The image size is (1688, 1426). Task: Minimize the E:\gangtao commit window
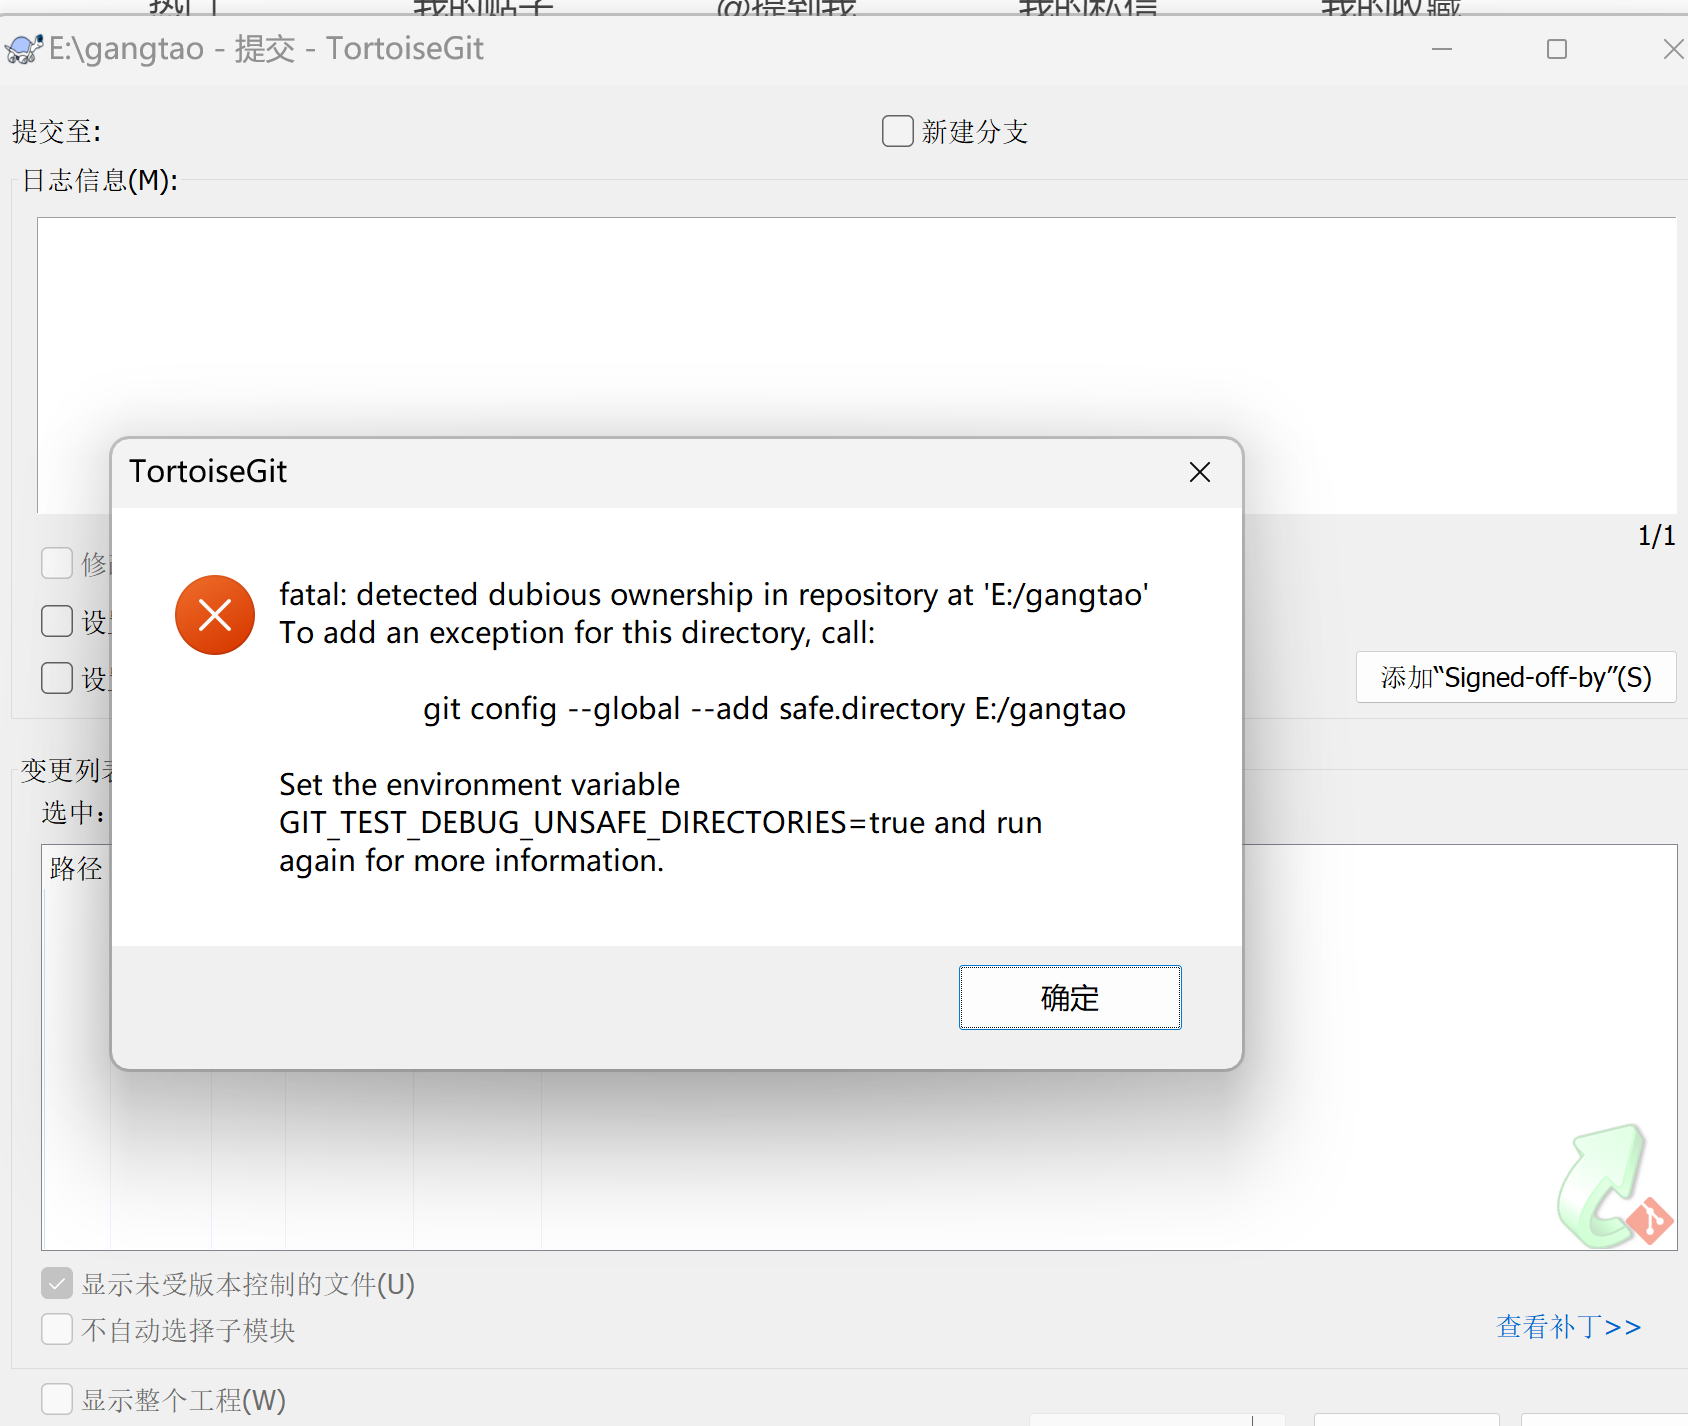click(x=1442, y=49)
